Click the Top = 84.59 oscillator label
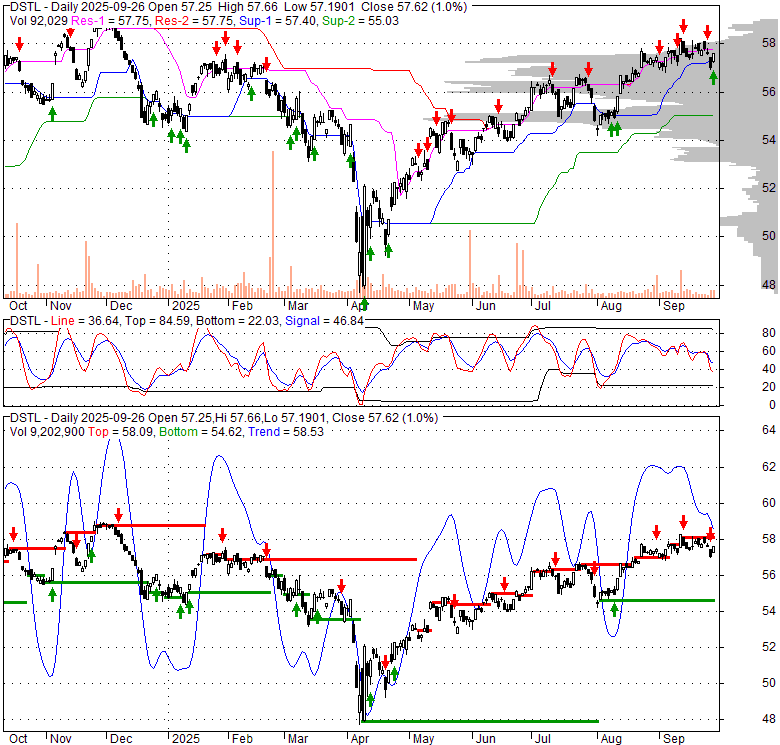 [x=157, y=321]
